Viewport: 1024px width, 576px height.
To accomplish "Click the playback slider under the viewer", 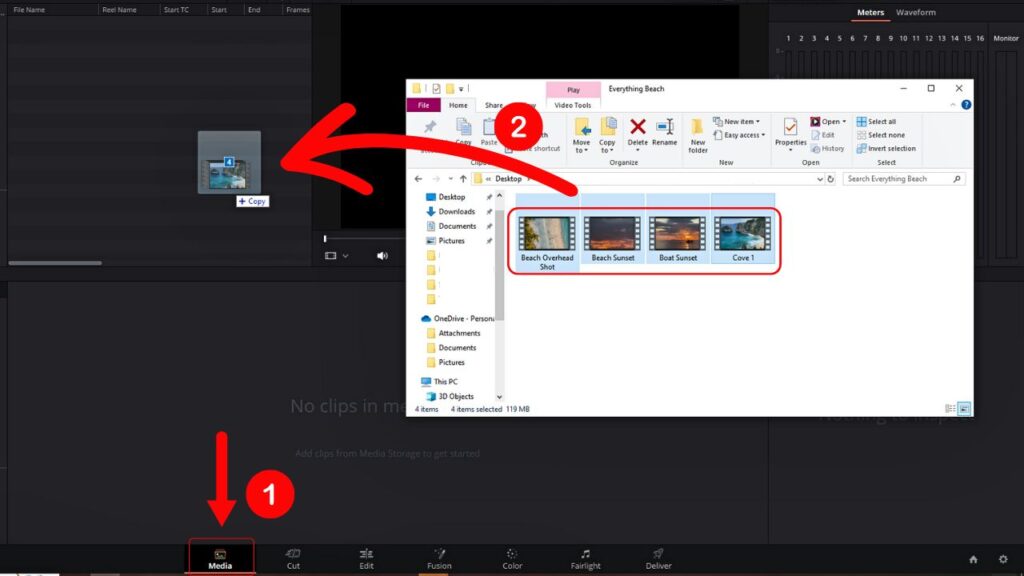I will 325,238.
